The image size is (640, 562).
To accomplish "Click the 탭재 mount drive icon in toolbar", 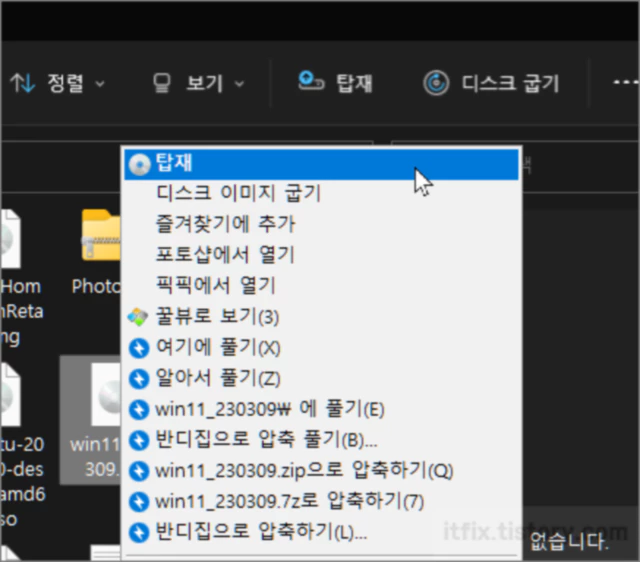I will (x=311, y=80).
